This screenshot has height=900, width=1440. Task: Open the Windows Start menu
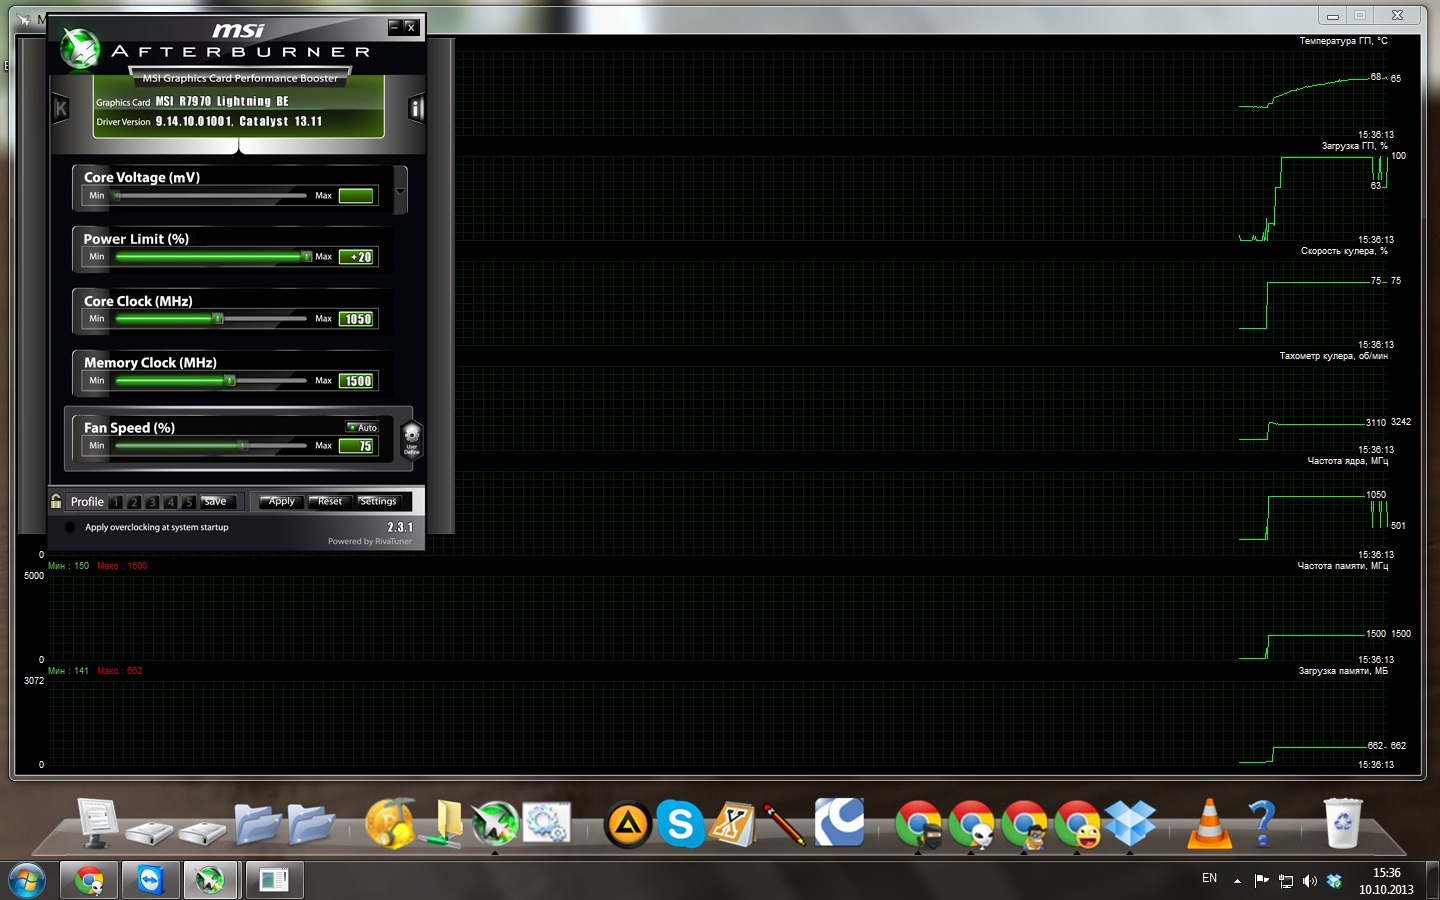[x=26, y=880]
